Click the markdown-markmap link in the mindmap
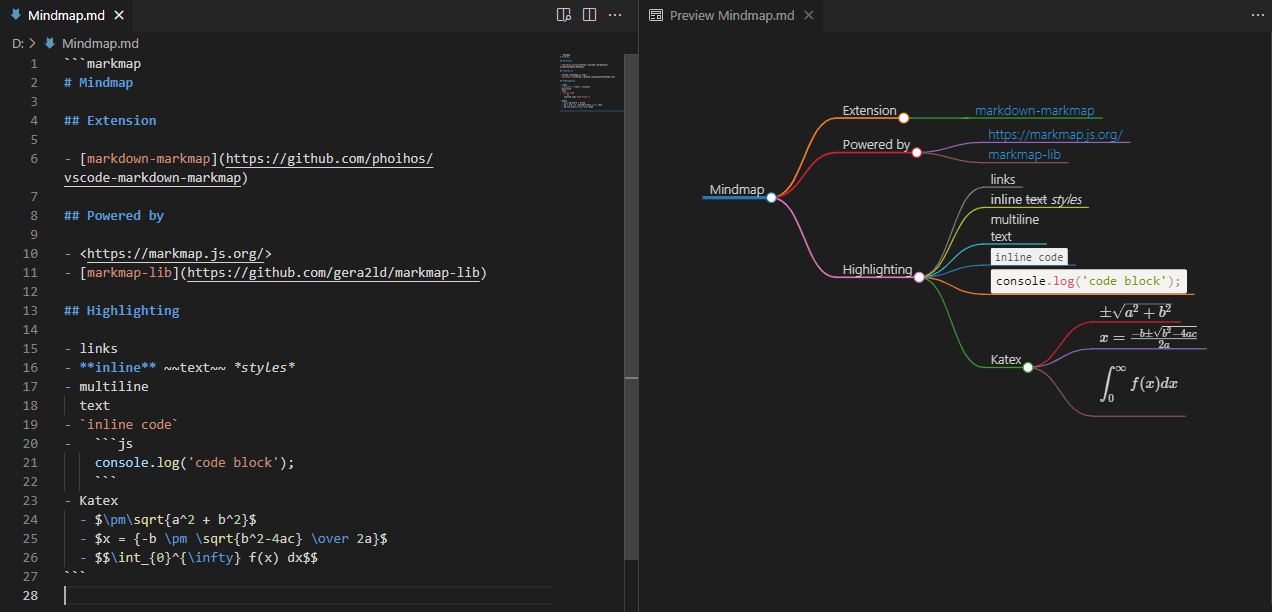 tap(1035, 110)
